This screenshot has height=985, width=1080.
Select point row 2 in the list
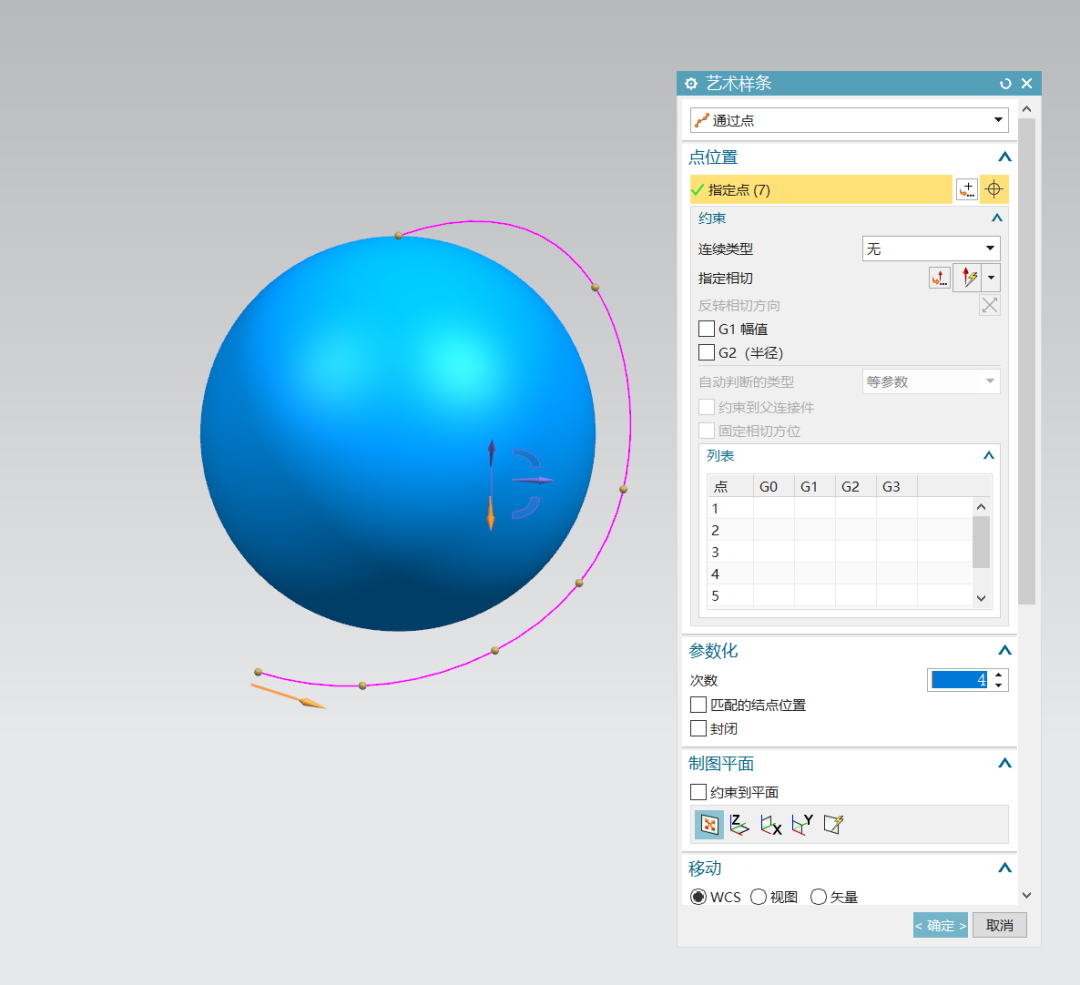coord(840,530)
